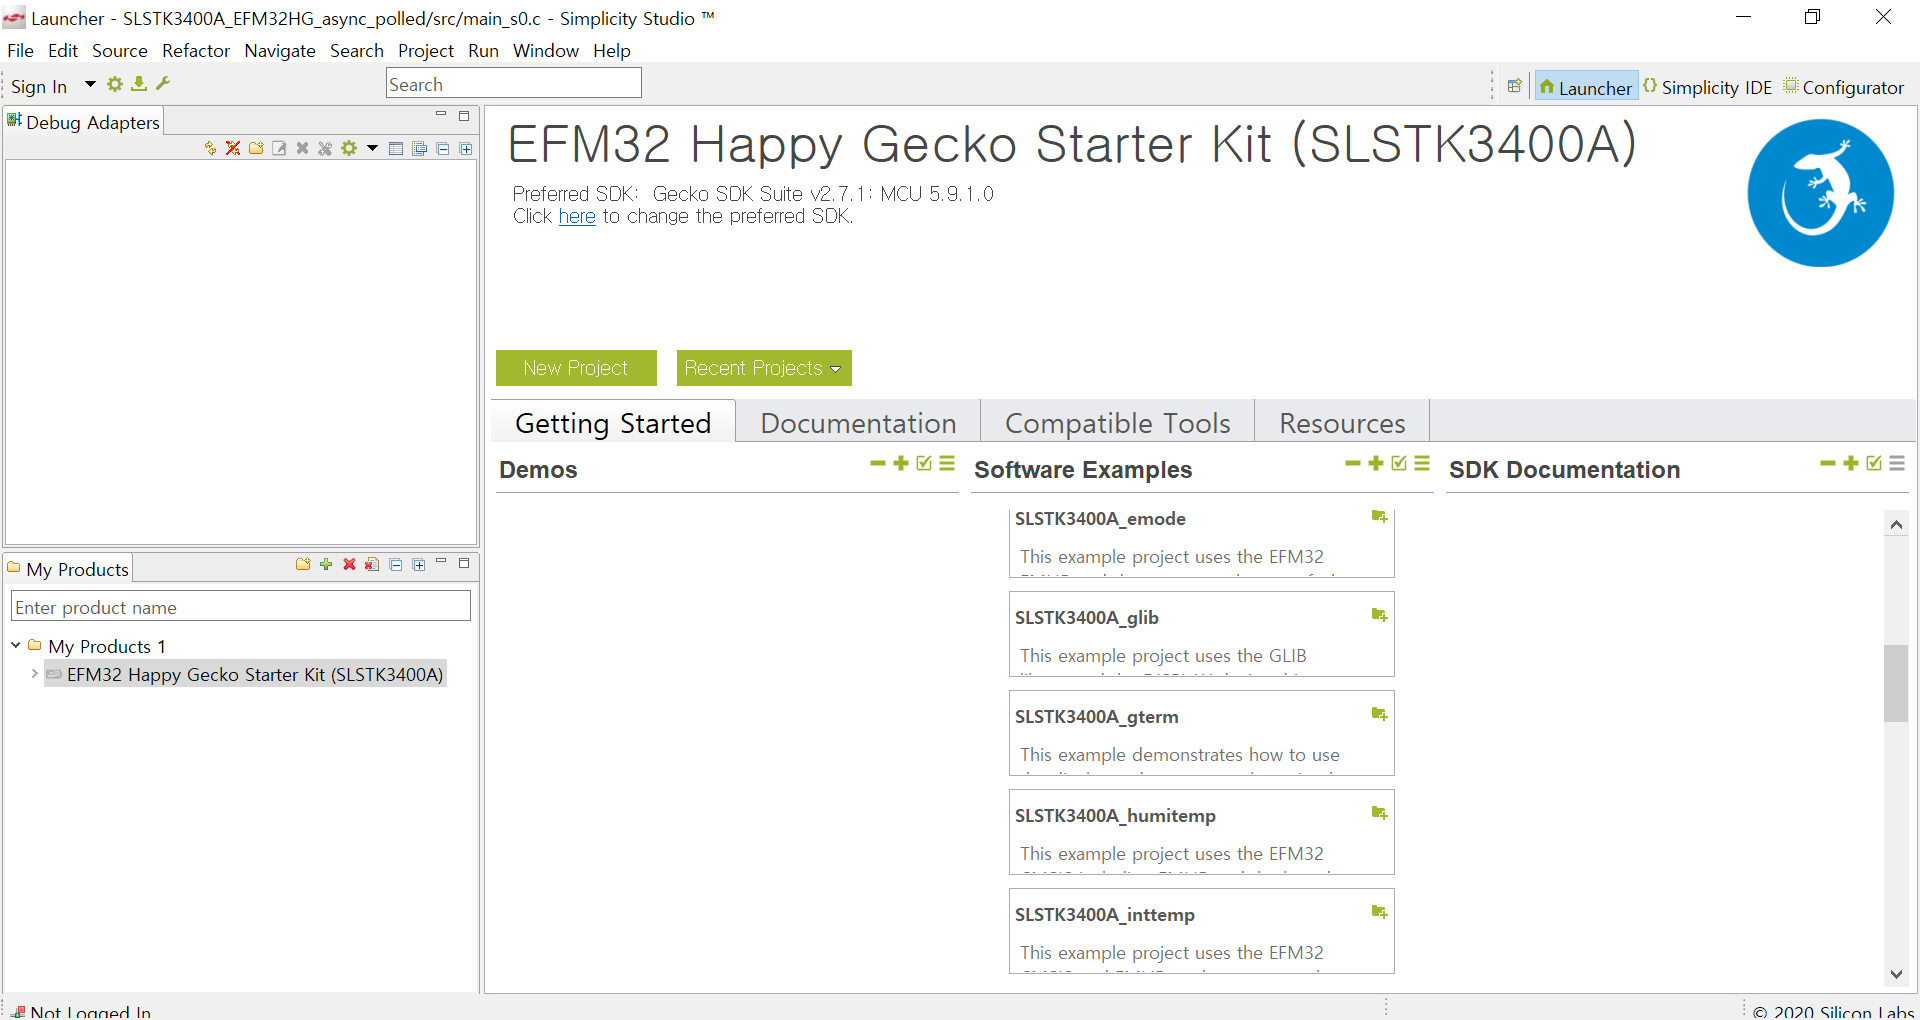Switch to Compatible Tools tab
This screenshot has width=1920, height=1020.
(1117, 423)
